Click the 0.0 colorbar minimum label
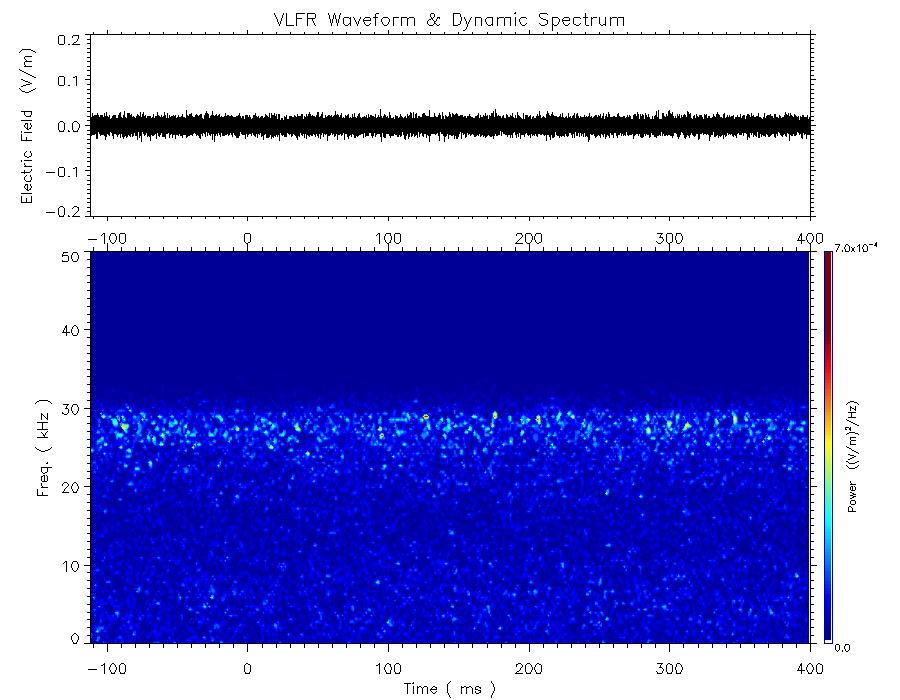Screen dimensions: 900x700 [x=842, y=647]
